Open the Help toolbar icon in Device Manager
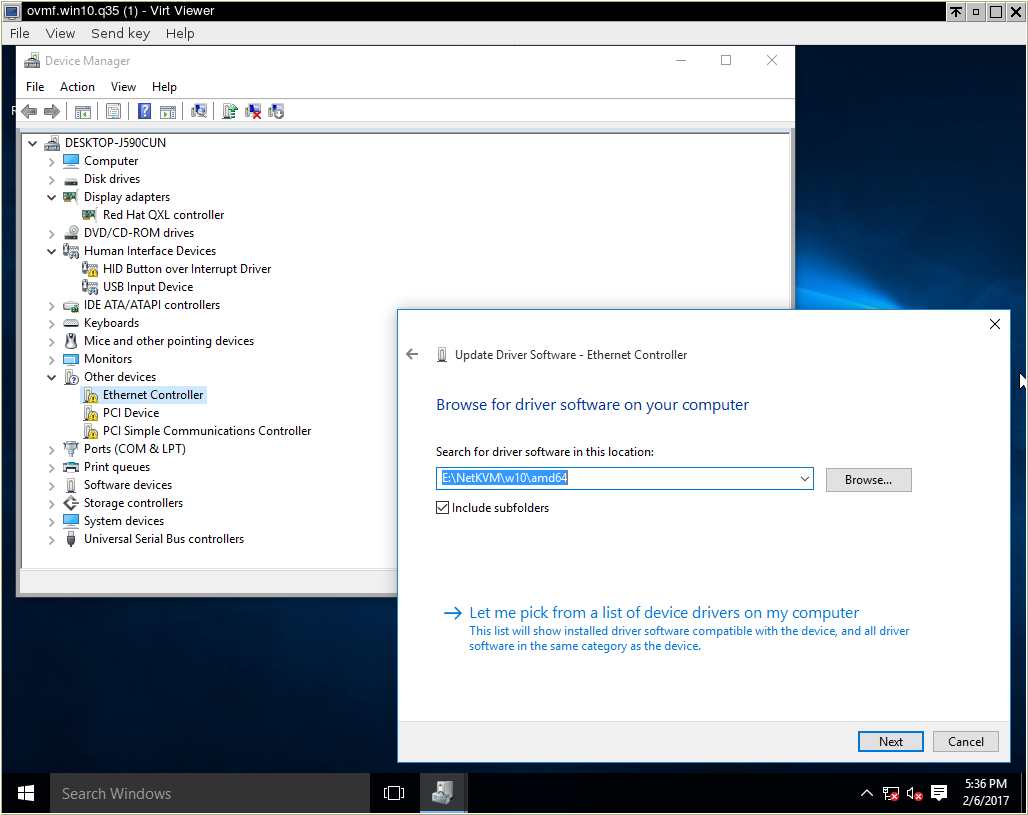The height and width of the screenshot is (815, 1028). (x=144, y=111)
